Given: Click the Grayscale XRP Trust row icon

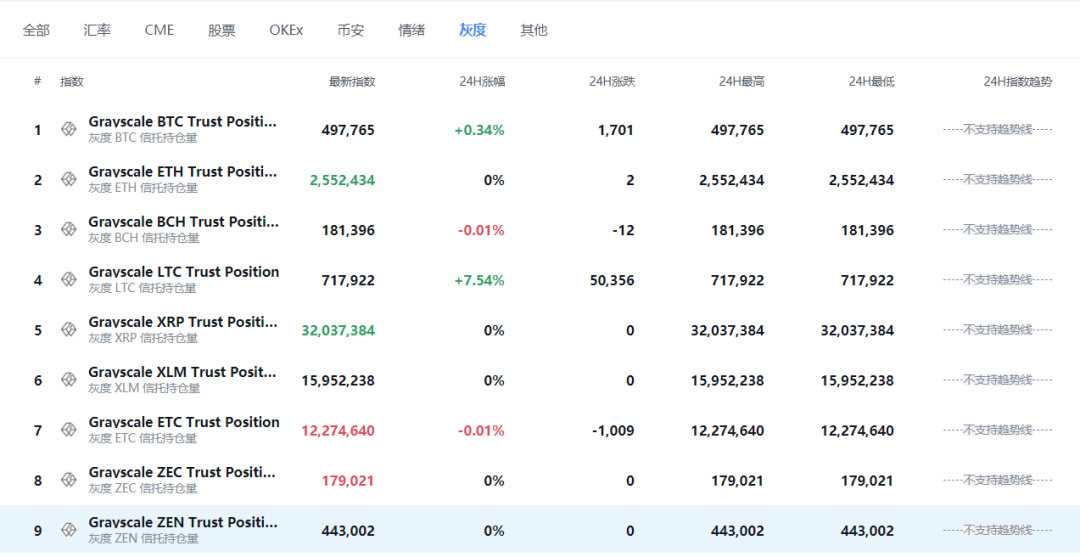Looking at the screenshot, I should (69, 330).
